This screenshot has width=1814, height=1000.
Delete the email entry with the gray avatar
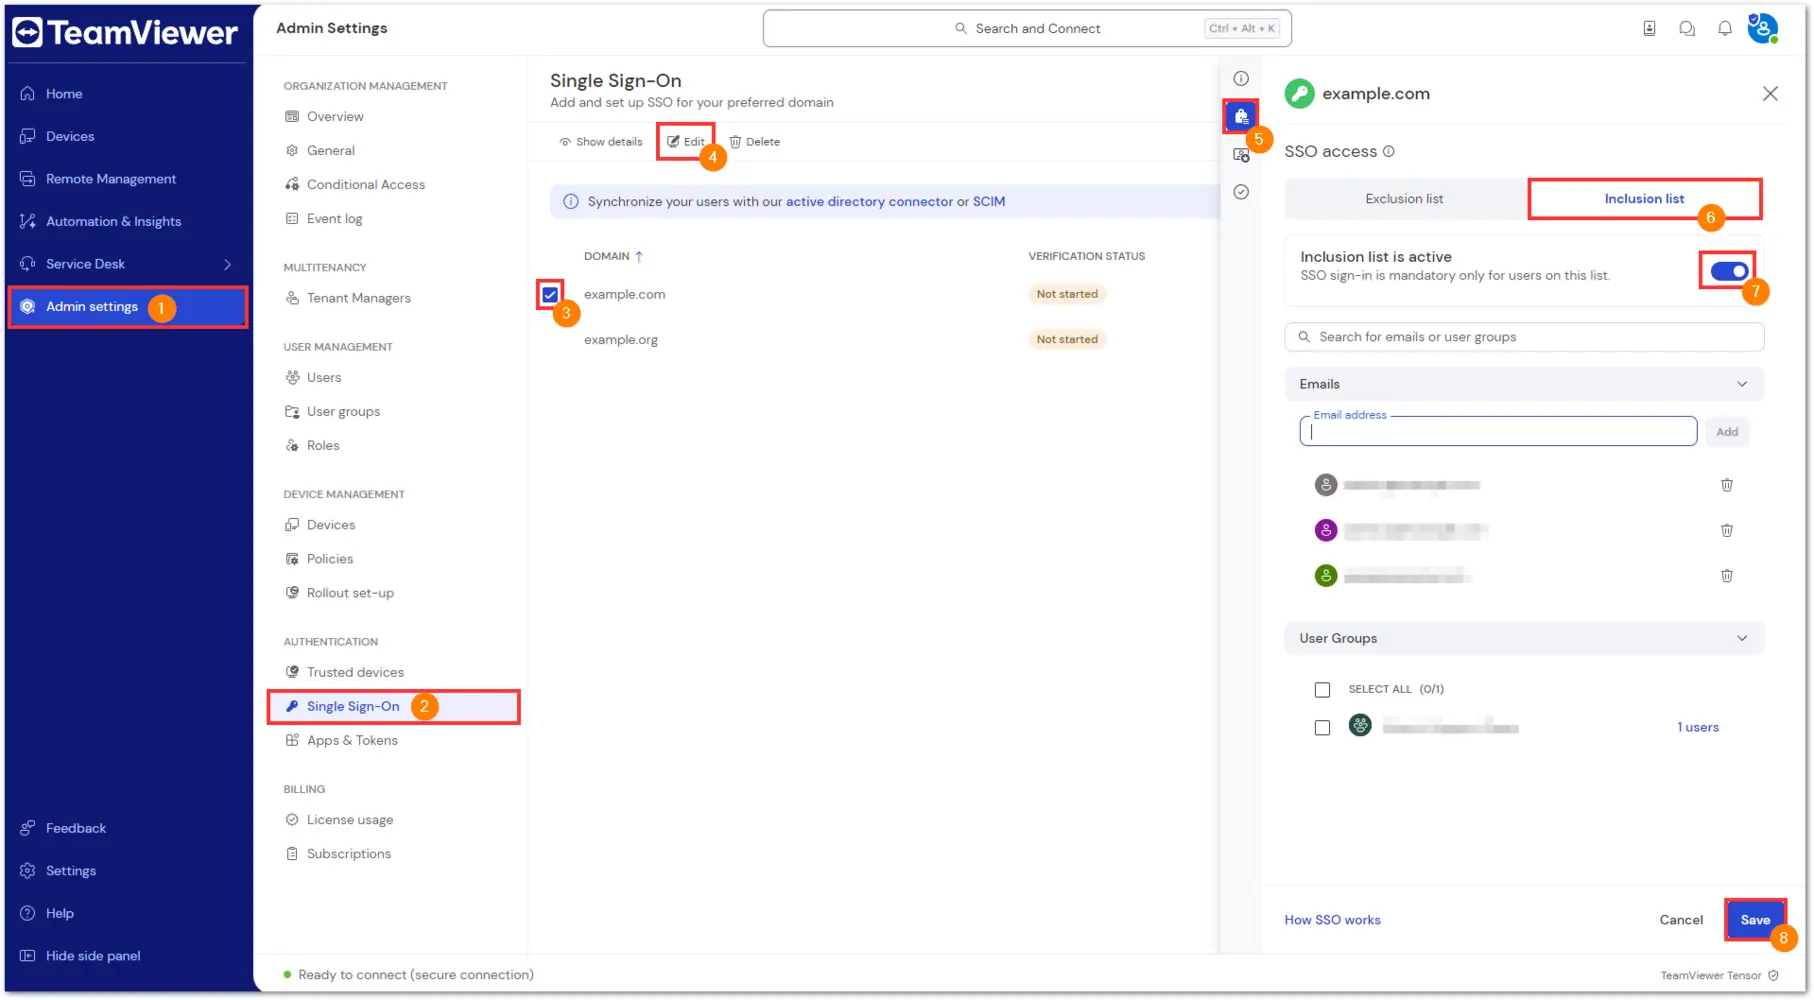pos(1727,485)
